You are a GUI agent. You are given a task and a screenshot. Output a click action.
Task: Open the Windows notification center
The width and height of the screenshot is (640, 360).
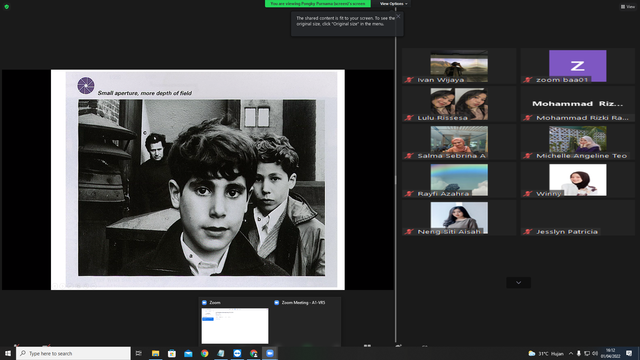pos(629,353)
